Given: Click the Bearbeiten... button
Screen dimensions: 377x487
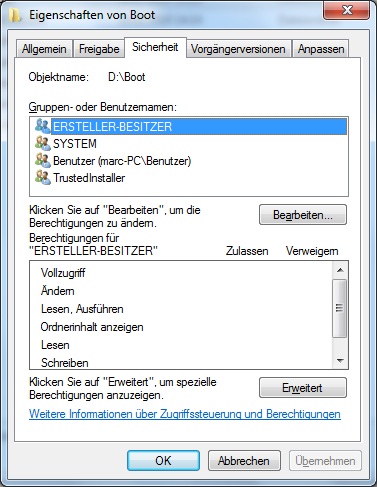Looking at the screenshot, I should pos(303,215).
